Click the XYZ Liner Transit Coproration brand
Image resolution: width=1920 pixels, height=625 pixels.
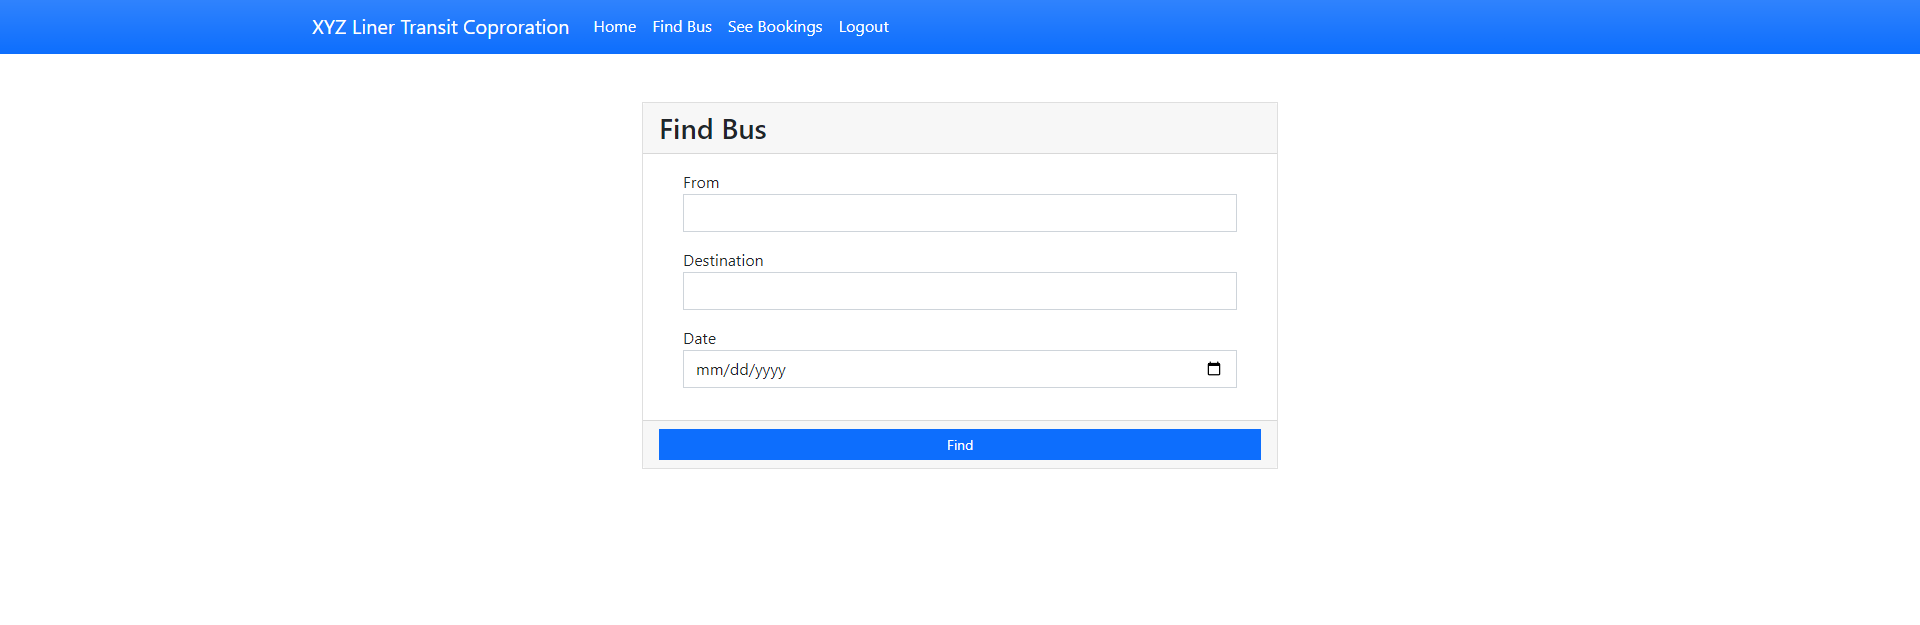click(x=440, y=27)
